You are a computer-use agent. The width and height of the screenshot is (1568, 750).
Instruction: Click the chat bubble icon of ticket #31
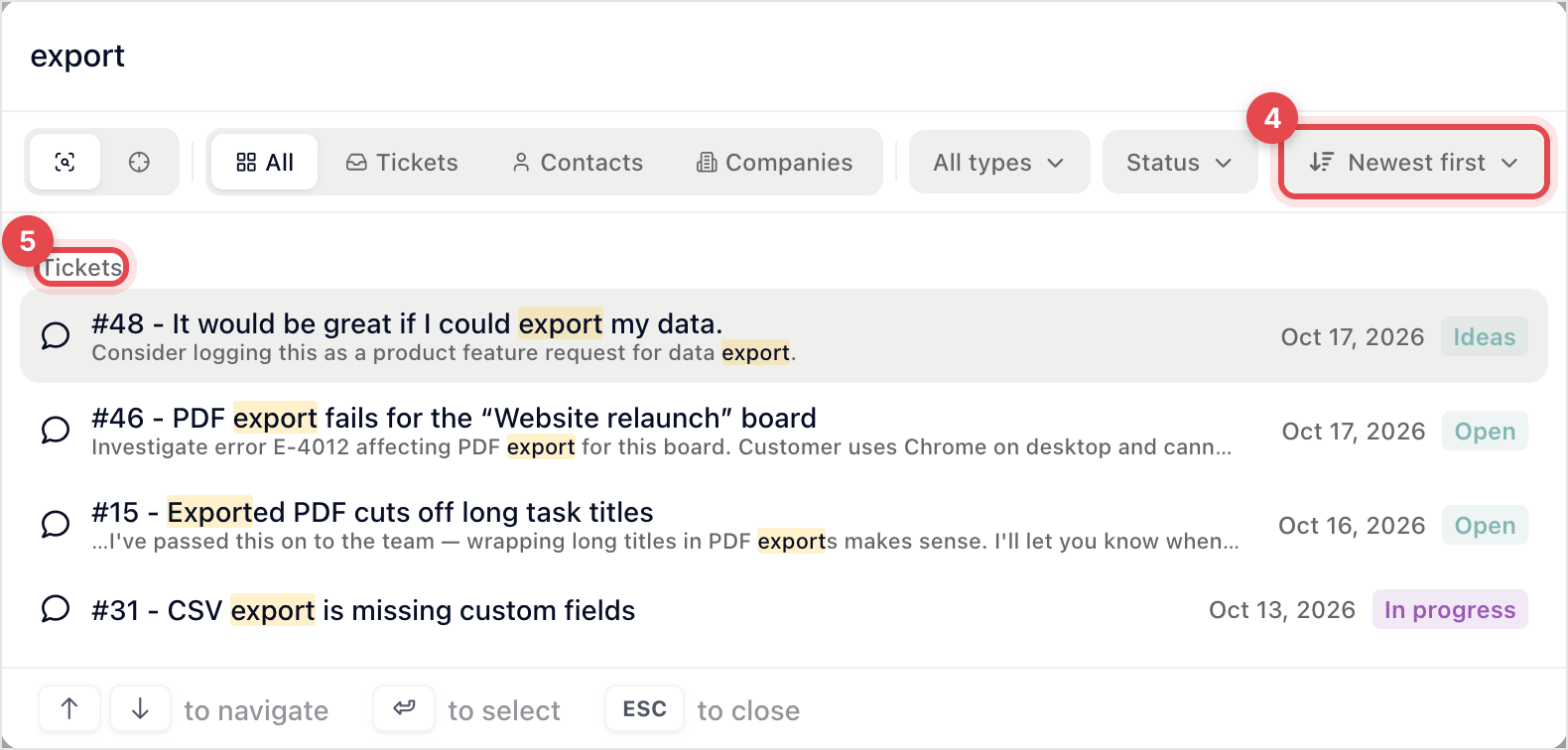56,609
